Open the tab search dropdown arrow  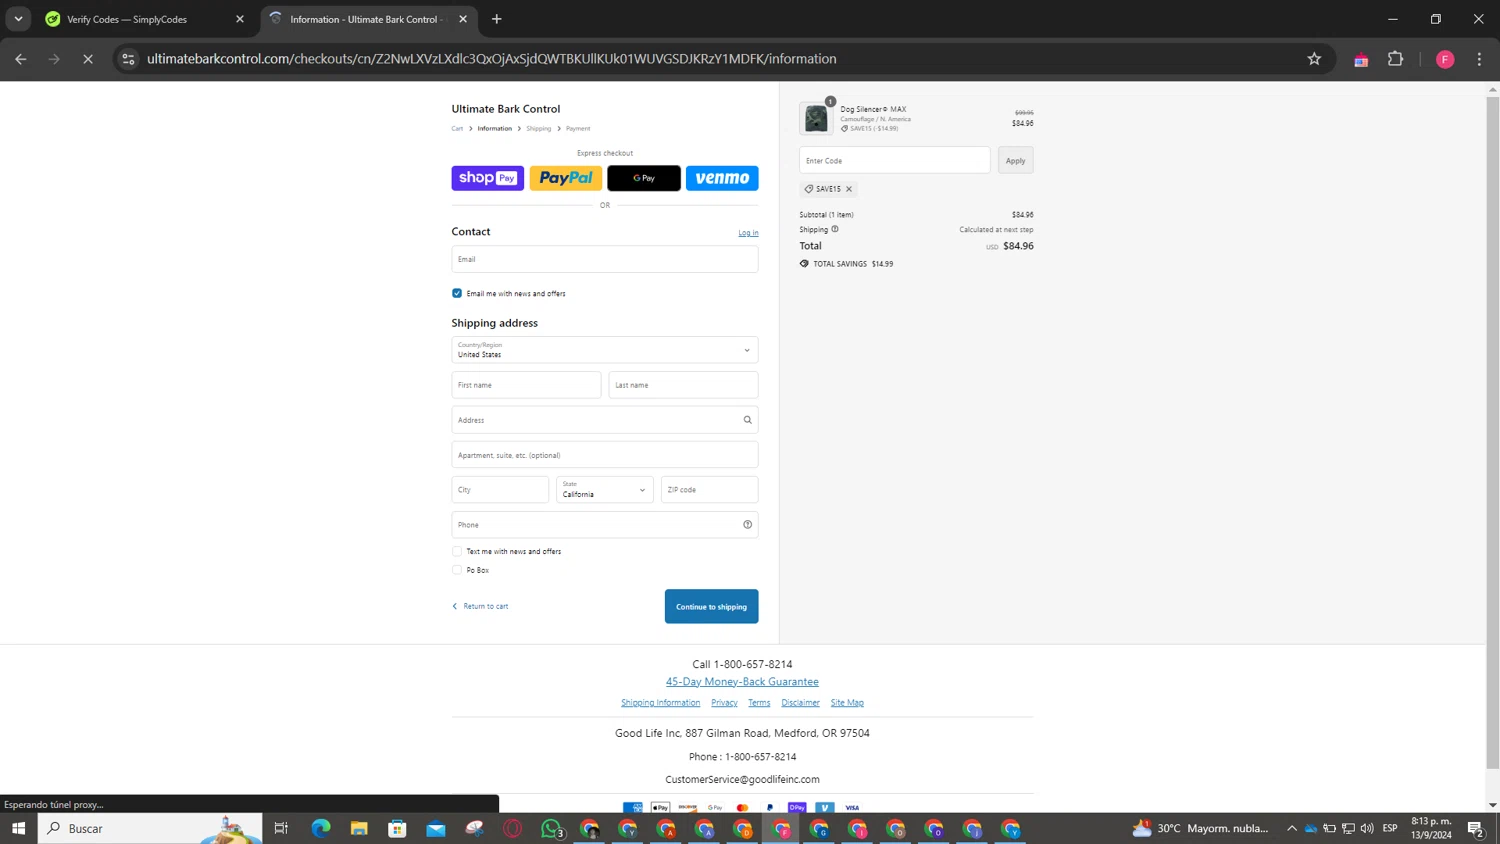[x=18, y=19]
